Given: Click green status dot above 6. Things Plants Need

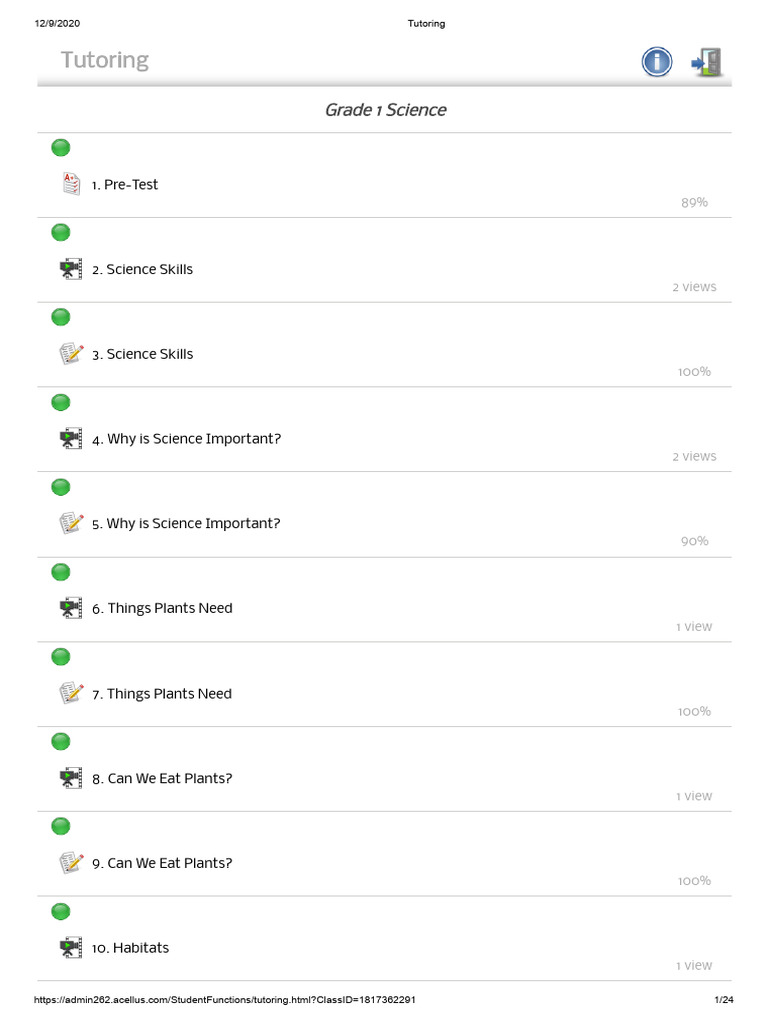Looking at the screenshot, I should [x=61, y=572].
